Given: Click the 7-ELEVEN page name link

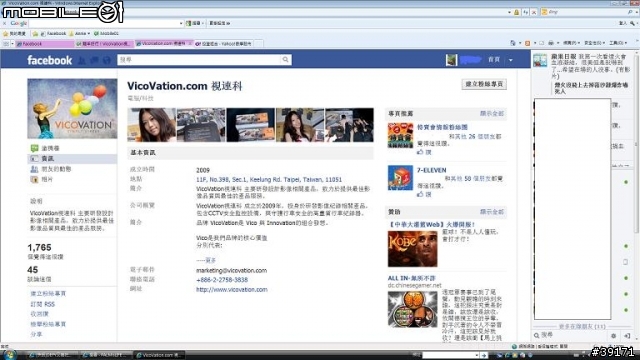Looking at the screenshot, I should [431, 170].
